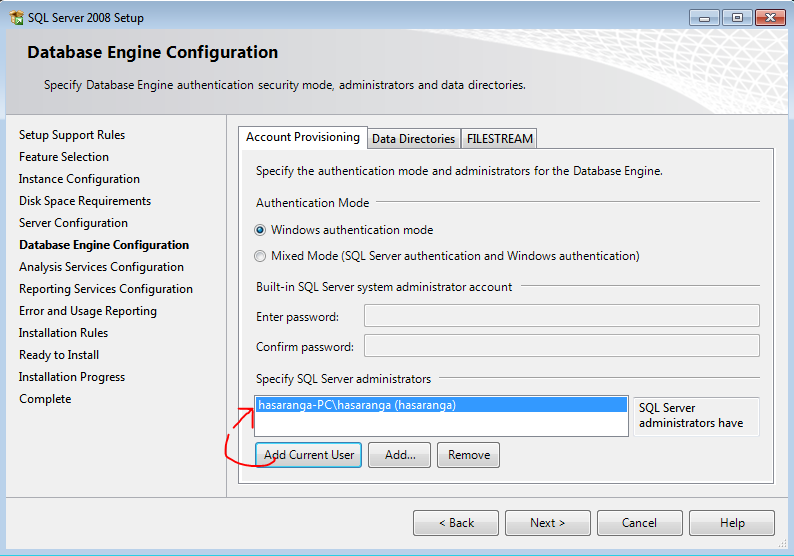
Task: Click the Enter password field
Action: [x=562, y=316]
